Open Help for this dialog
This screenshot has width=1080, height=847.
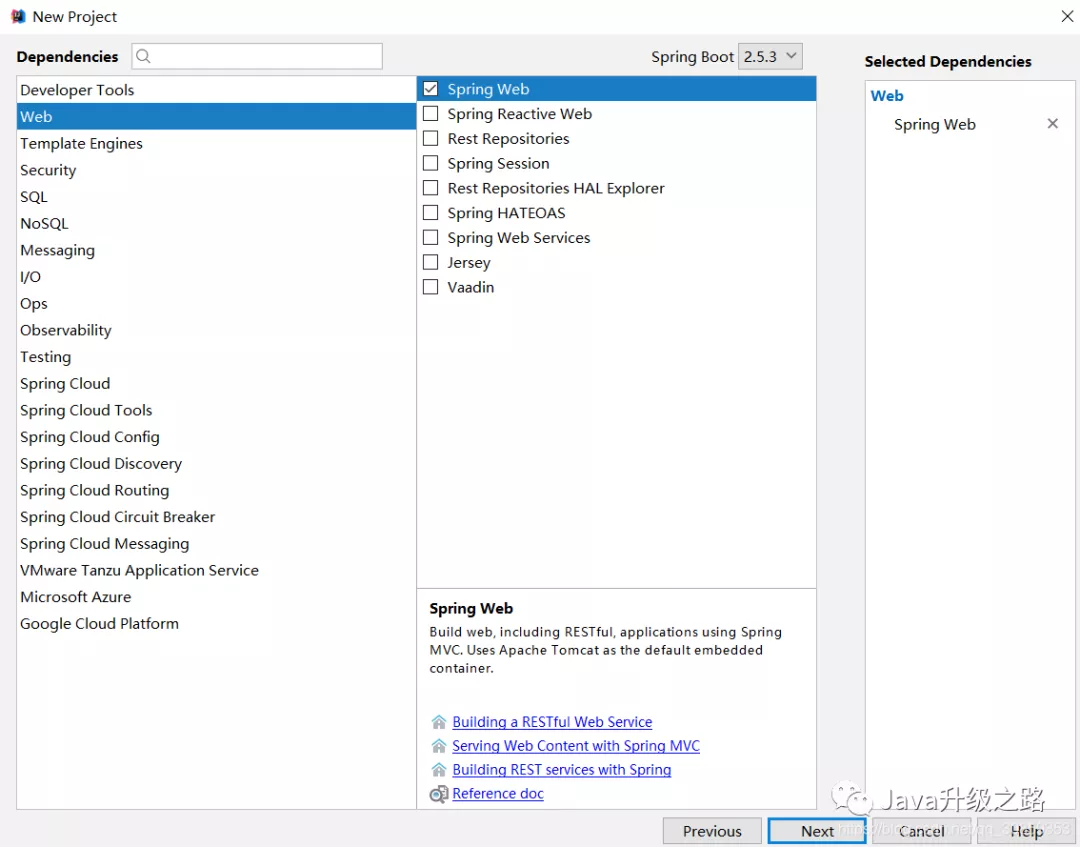(1026, 831)
